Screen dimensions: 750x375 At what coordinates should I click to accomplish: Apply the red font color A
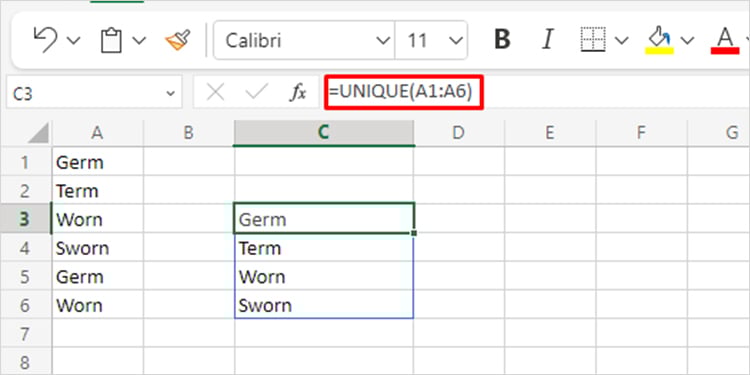[x=725, y=40]
